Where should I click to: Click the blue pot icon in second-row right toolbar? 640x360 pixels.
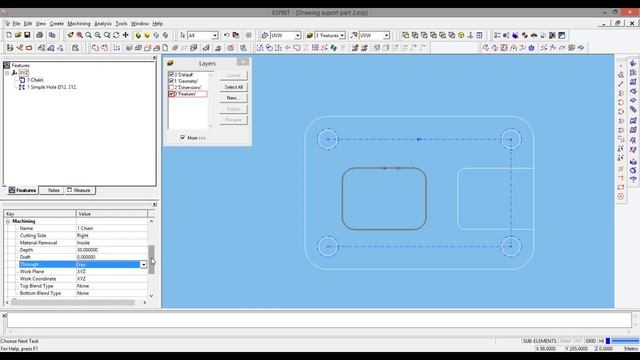531,48
